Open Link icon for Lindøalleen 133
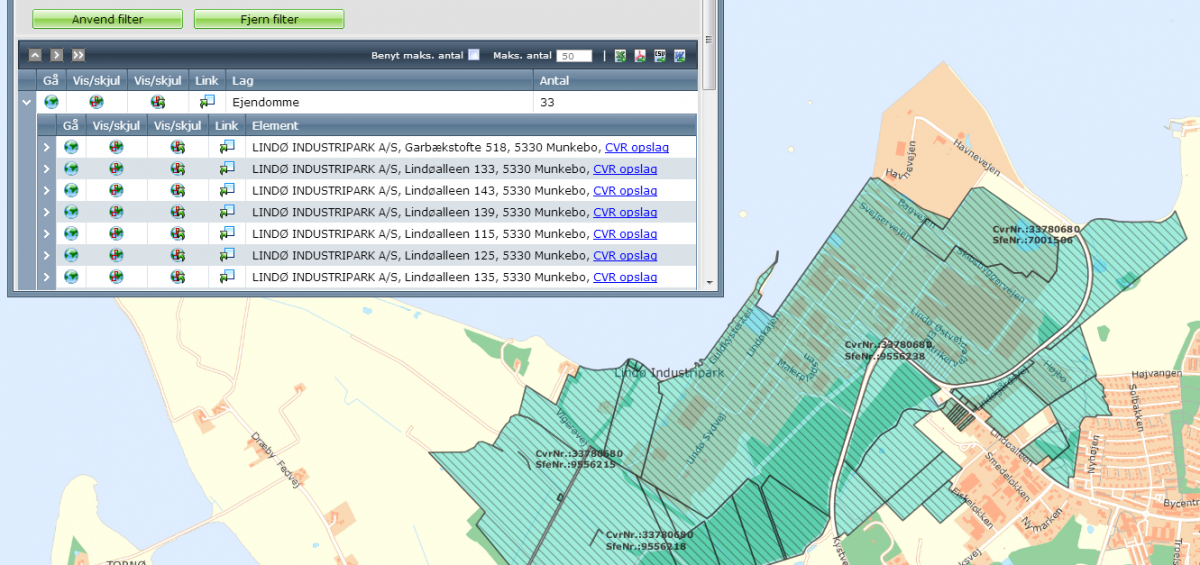Image resolution: width=1200 pixels, height=565 pixels. [x=227, y=169]
